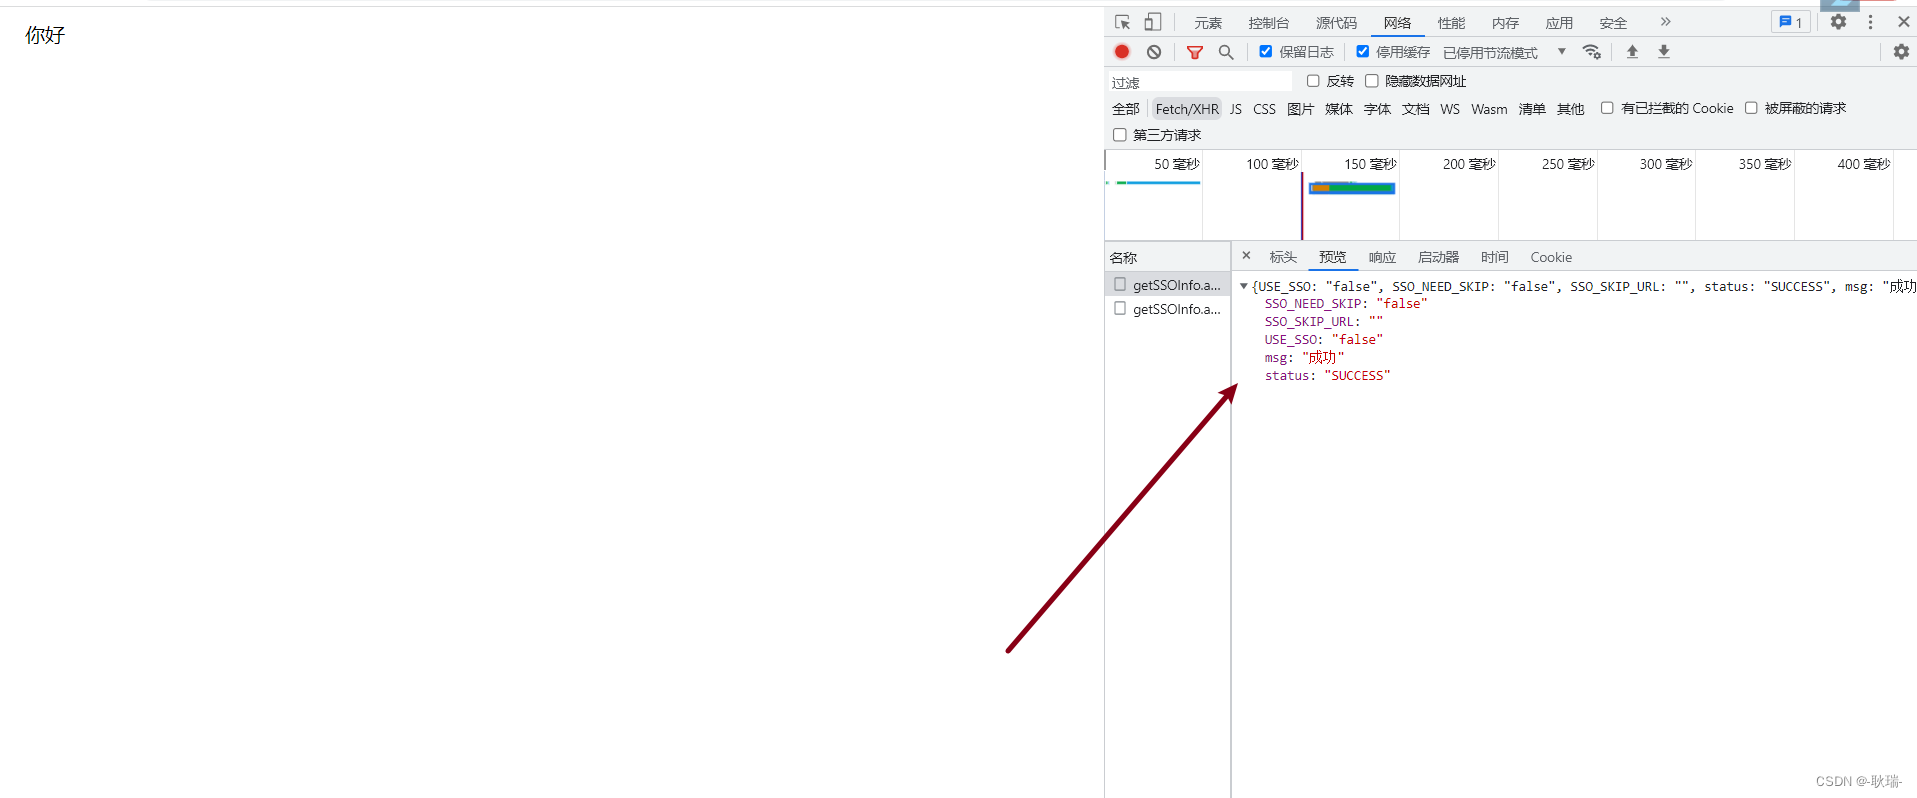Switch to 内存 Memory tab
The height and width of the screenshot is (798, 1917).
pyautogui.click(x=1506, y=23)
